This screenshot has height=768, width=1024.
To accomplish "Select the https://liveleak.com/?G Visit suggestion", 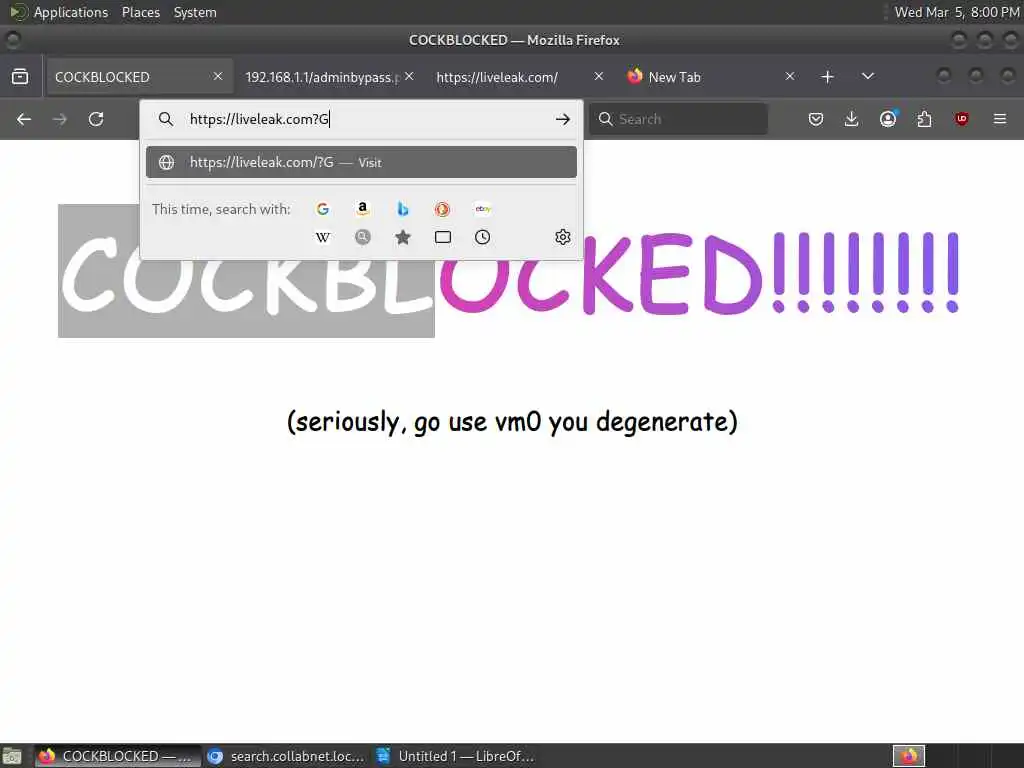I will click(361, 163).
